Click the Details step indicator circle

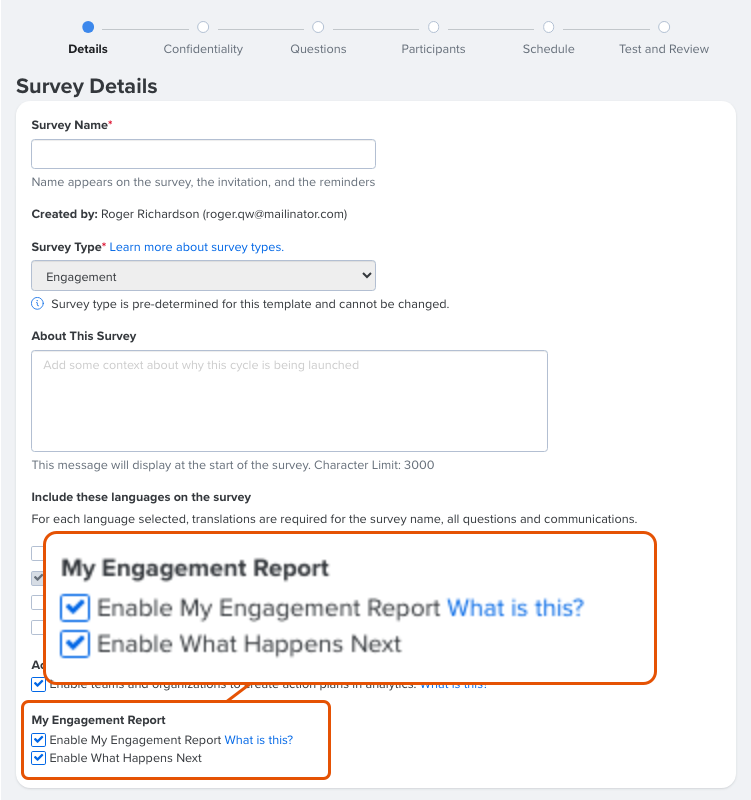(x=88, y=27)
